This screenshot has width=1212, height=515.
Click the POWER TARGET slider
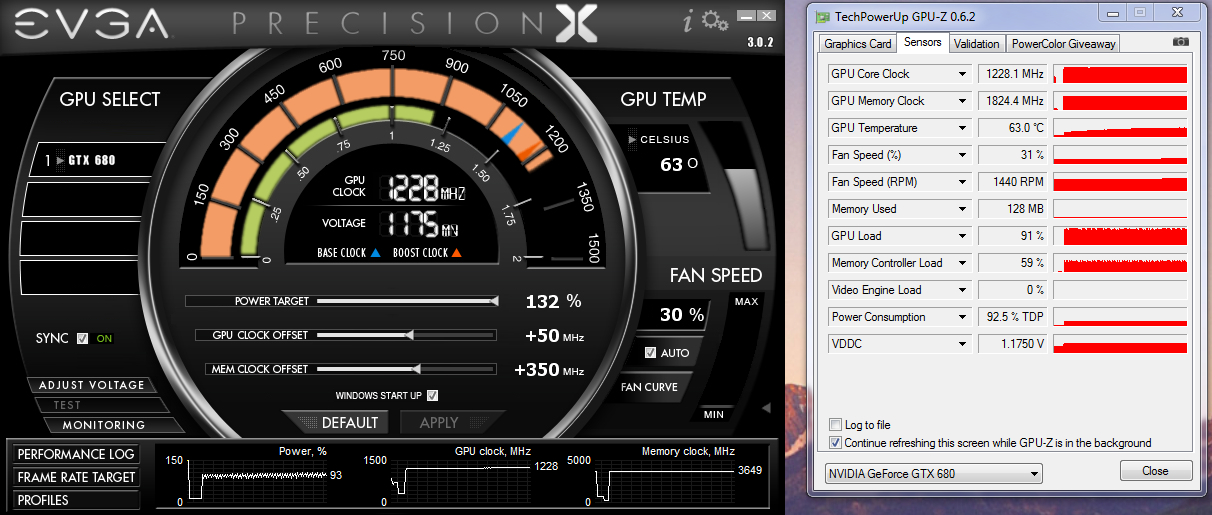click(x=406, y=300)
